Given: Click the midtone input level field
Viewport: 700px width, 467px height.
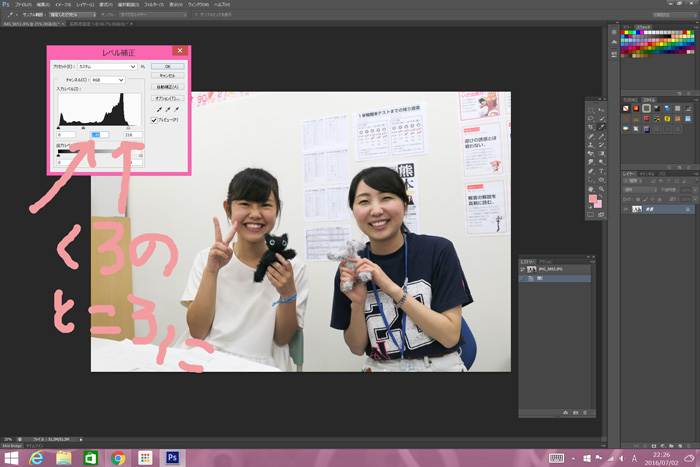Looking at the screenshot, I should (x=100, y=134).
